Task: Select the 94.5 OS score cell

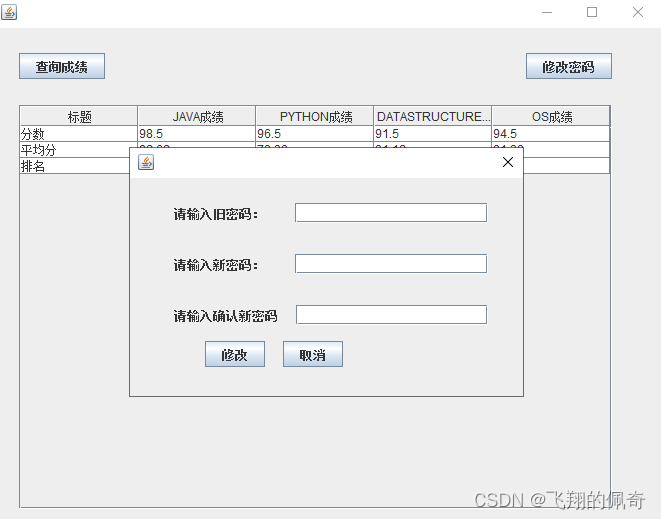Action: tap(551, 134)
